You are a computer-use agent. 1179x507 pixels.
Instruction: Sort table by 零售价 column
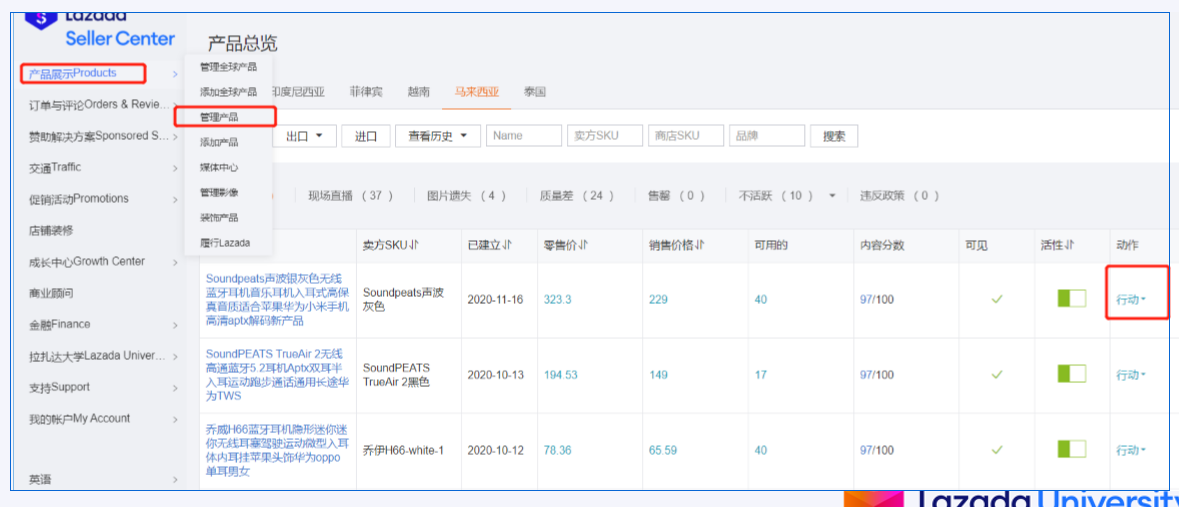tap(565, 245)
